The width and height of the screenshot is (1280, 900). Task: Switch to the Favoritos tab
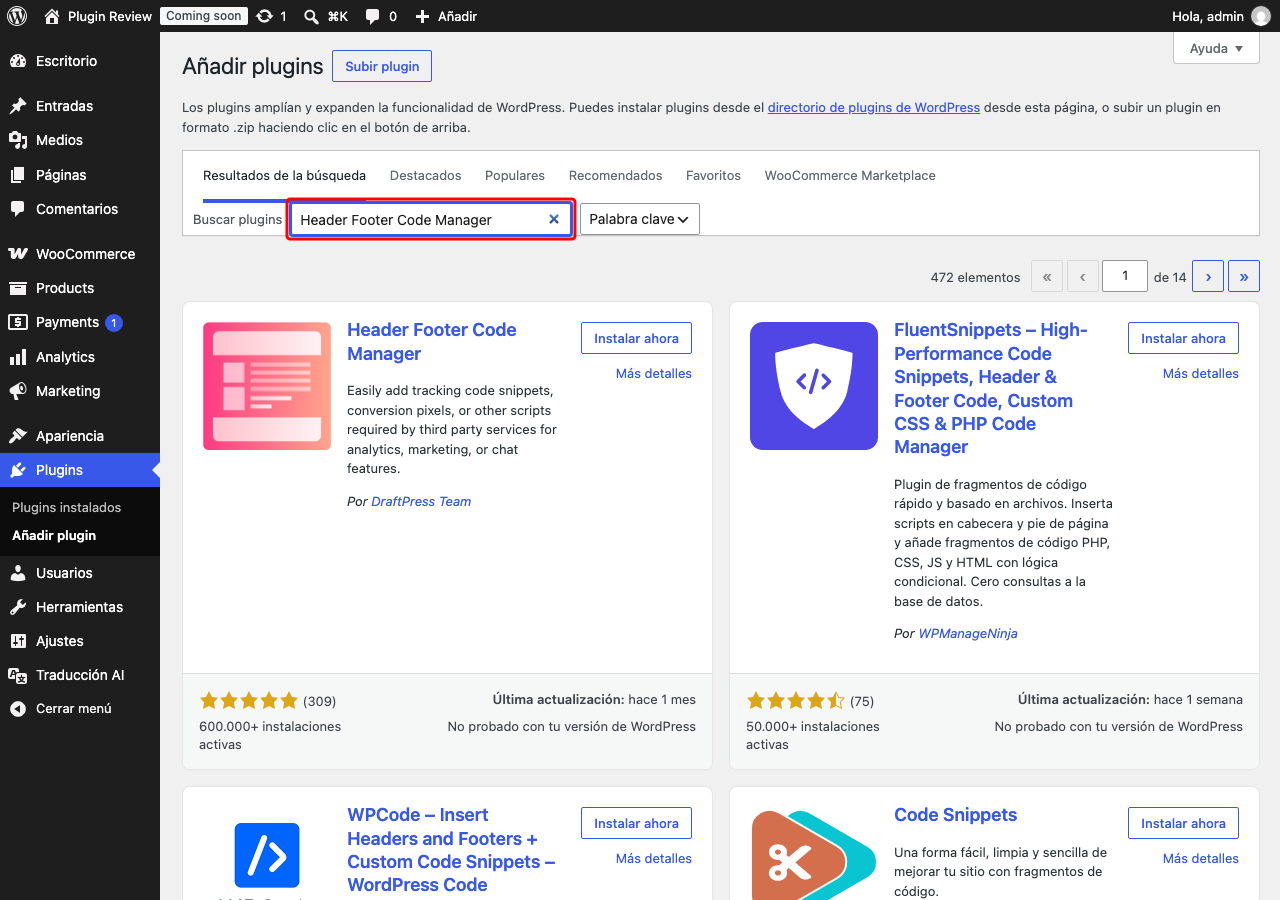(x=713, y=176)
